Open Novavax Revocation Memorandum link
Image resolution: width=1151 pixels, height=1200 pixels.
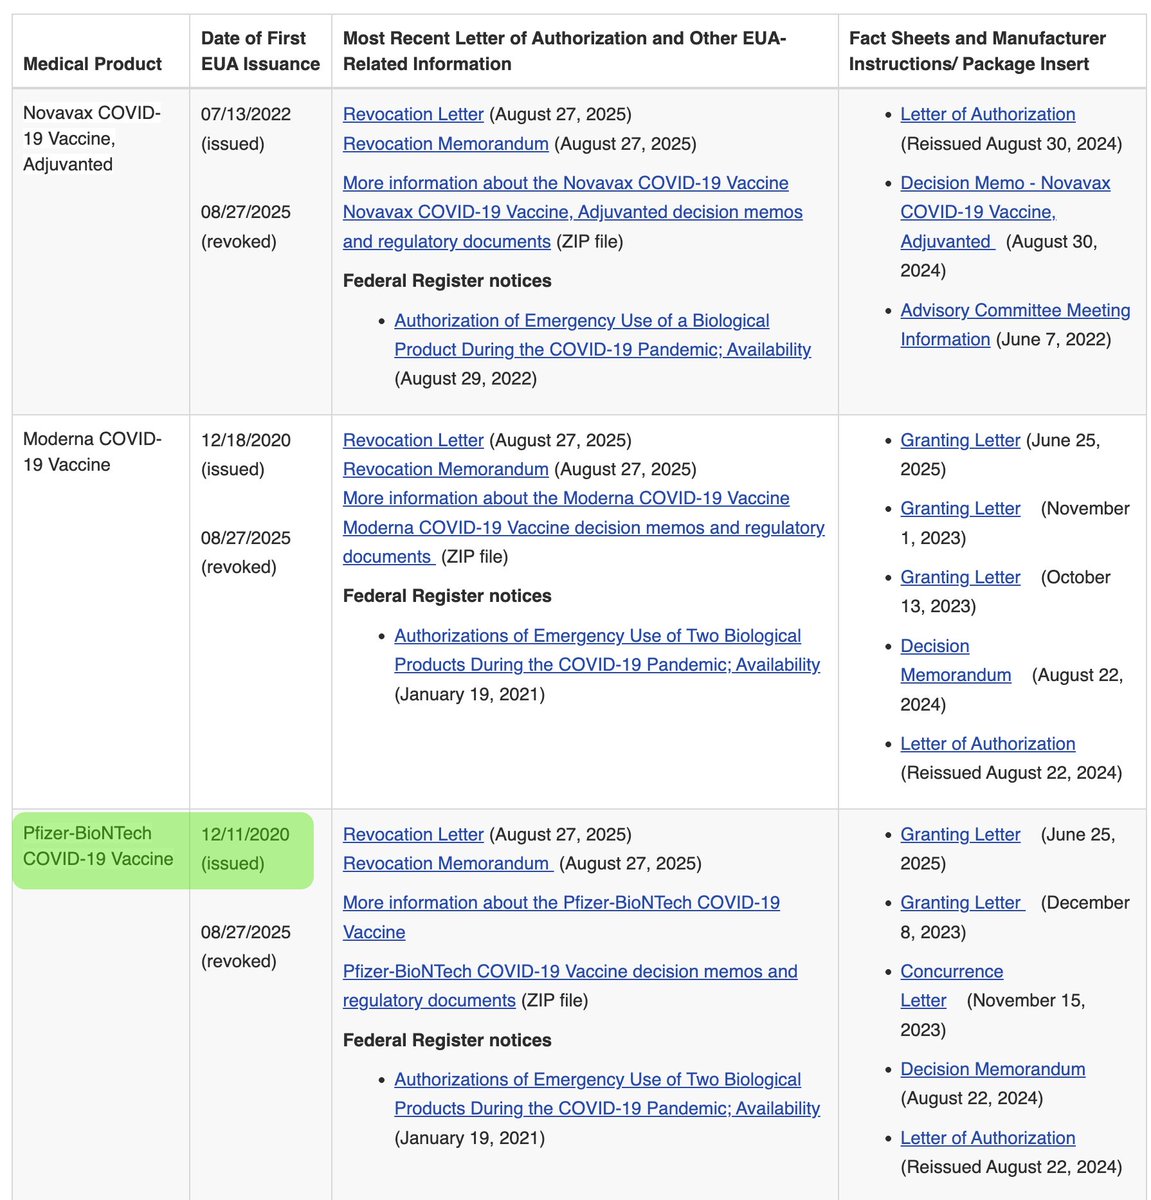(x=446, y=143)
